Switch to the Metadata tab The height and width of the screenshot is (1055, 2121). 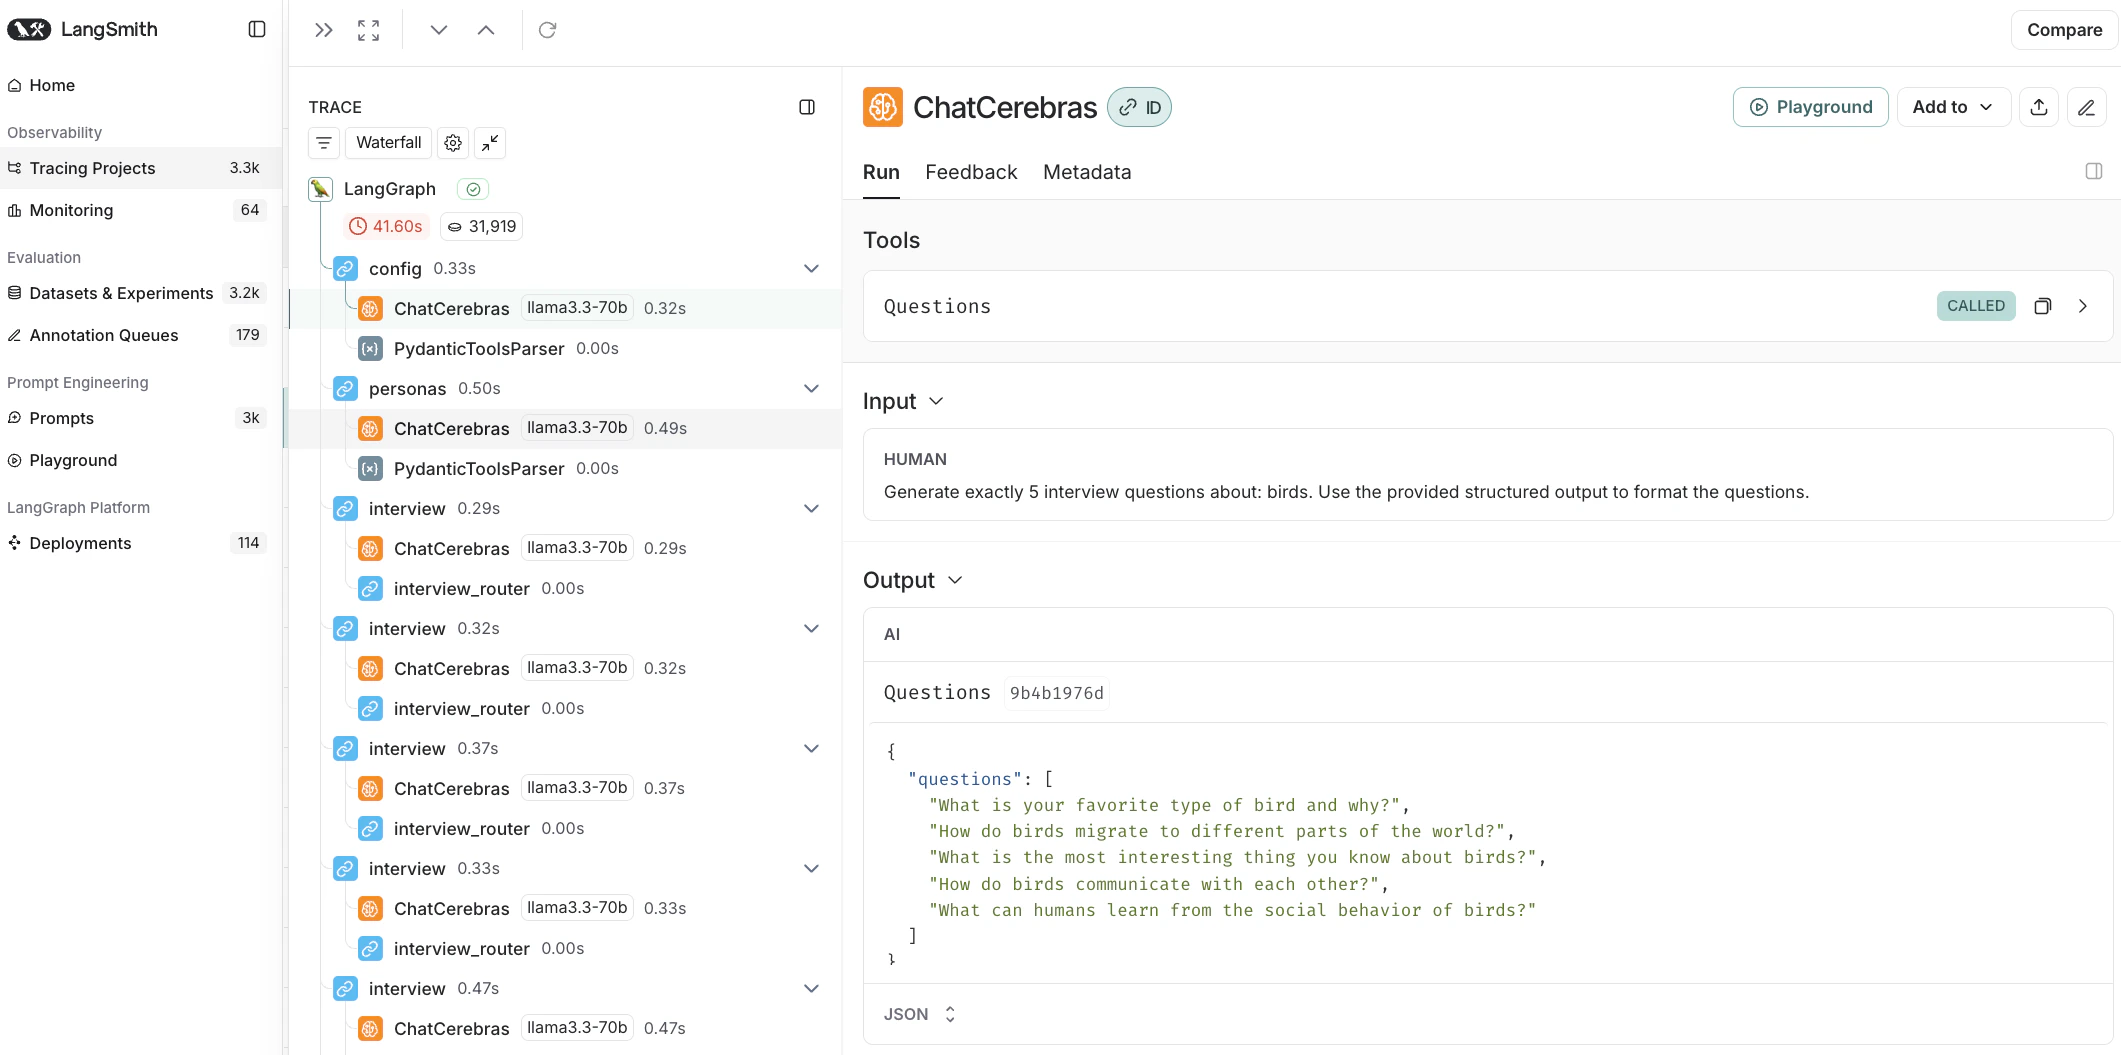pos(1087,172)
